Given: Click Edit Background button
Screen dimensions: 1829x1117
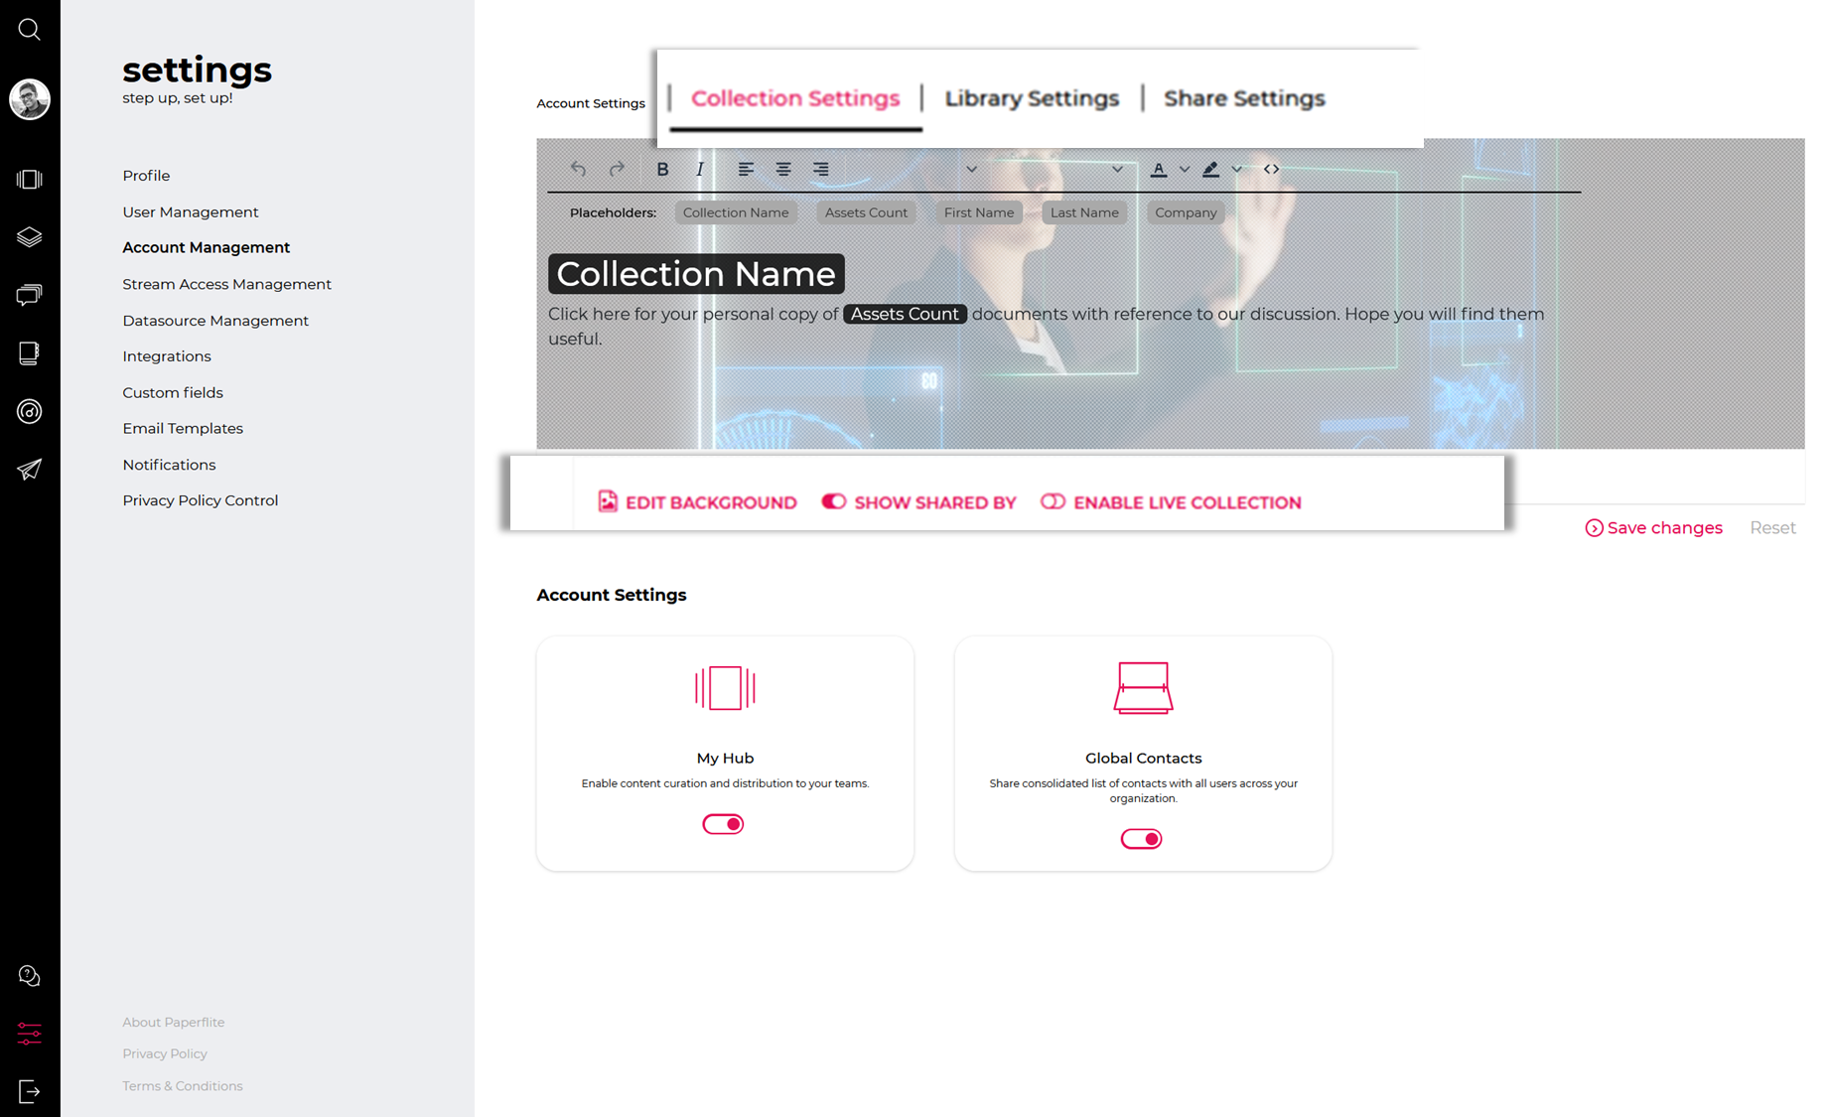Looking at the screenshot, I should pos(697,502).
